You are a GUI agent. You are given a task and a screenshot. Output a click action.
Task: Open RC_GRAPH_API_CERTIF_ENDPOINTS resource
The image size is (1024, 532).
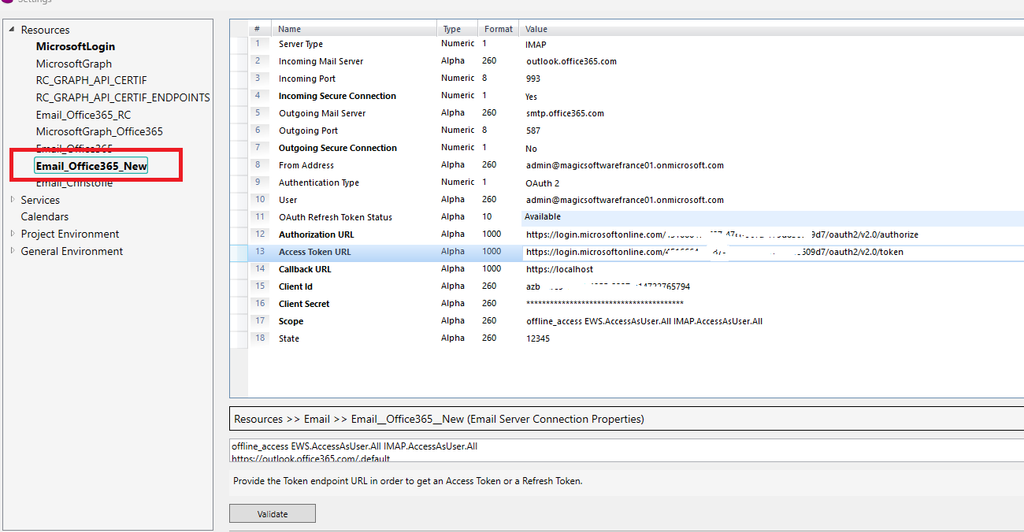click(x=123, y=97)
